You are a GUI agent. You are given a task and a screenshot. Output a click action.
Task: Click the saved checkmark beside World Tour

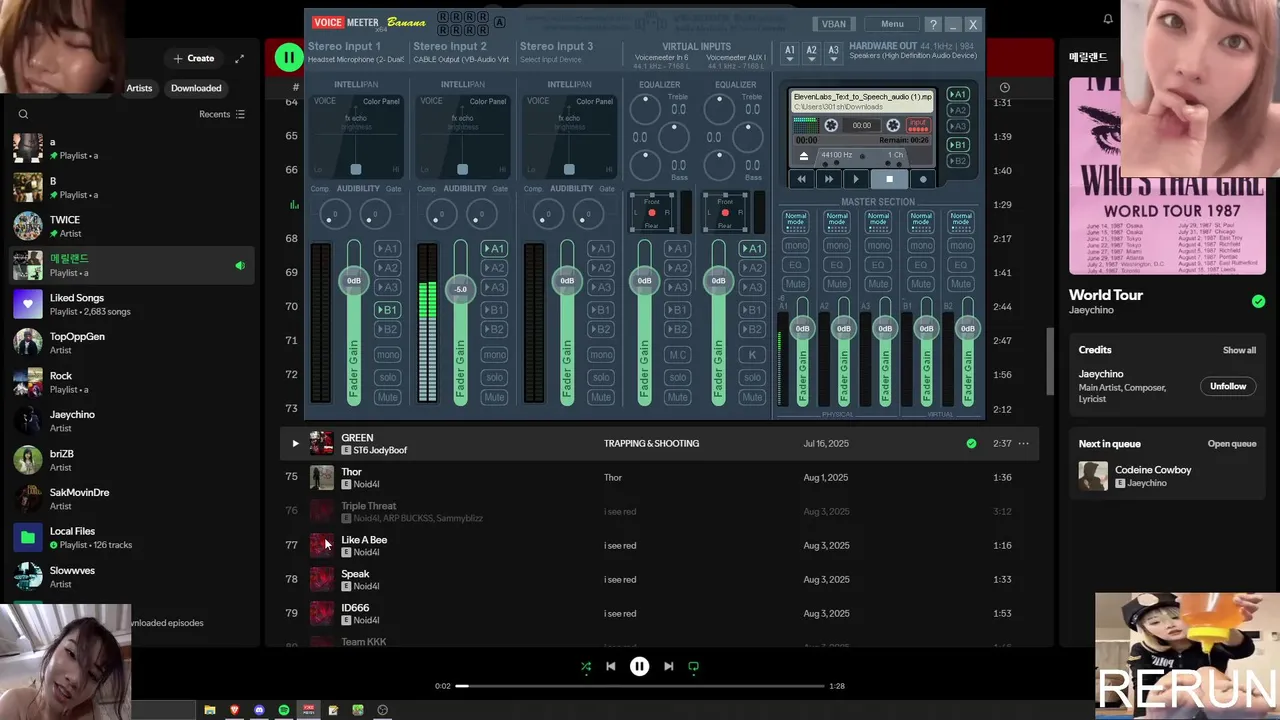point(1258,301)
